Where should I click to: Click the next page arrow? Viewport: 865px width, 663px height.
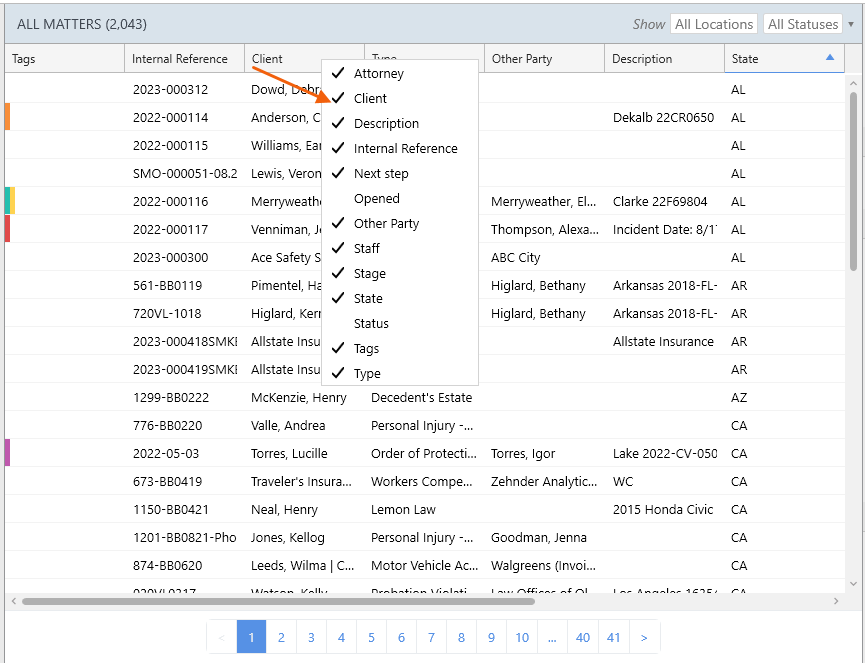click(644, 637)
